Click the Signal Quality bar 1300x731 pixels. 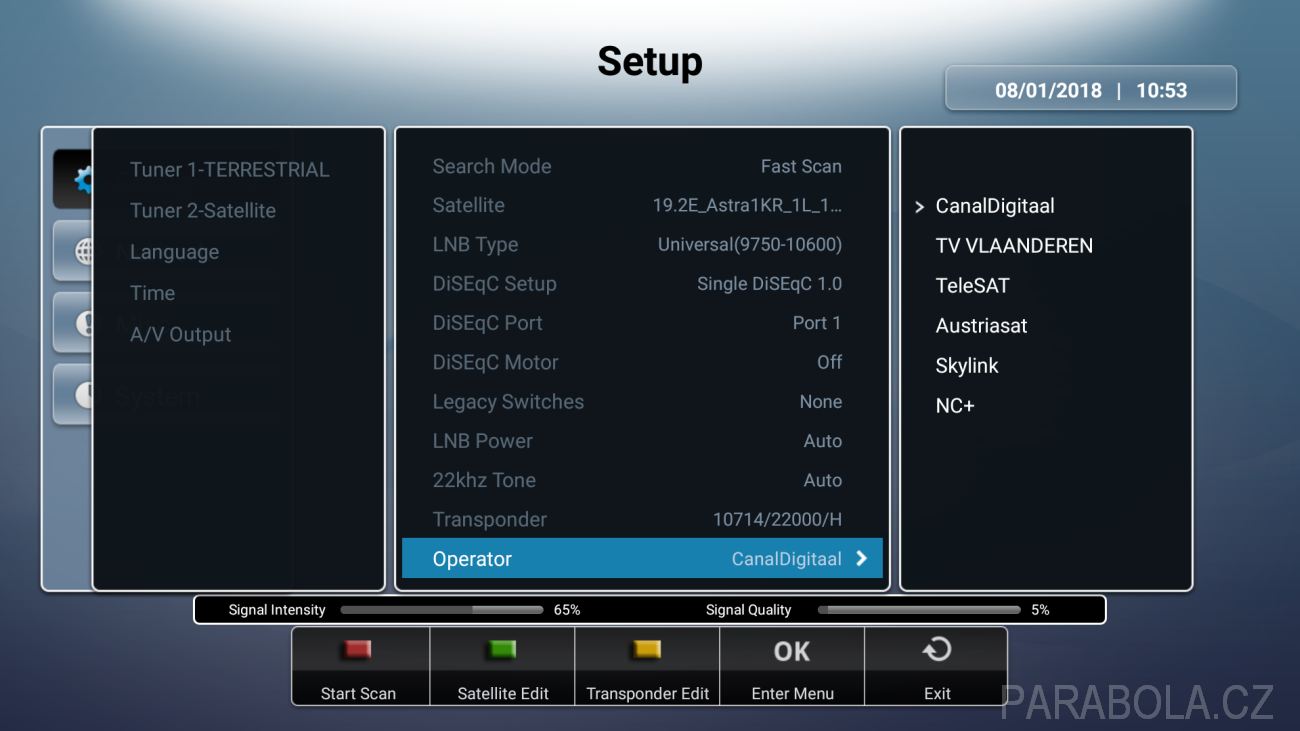click(x=919, y=610)
